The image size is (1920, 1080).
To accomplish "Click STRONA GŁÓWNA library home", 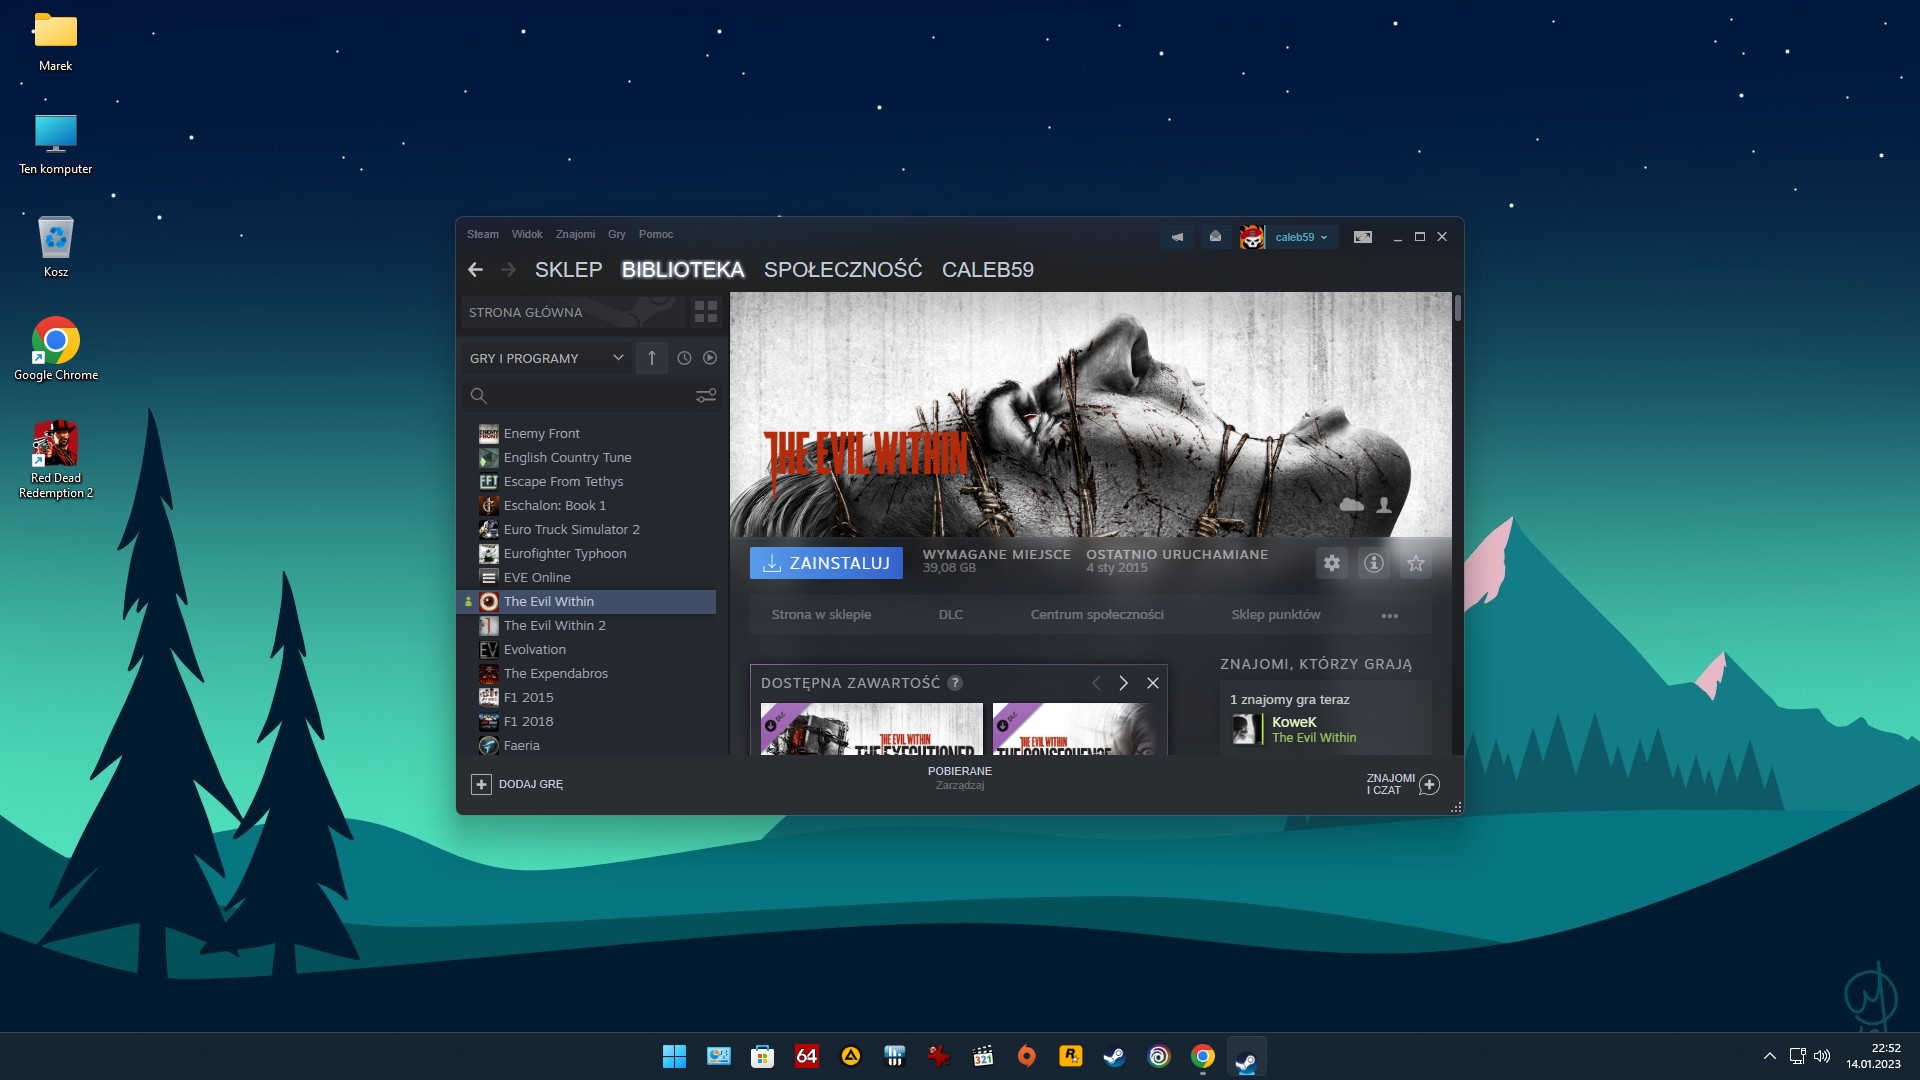I will click(573, 312).
